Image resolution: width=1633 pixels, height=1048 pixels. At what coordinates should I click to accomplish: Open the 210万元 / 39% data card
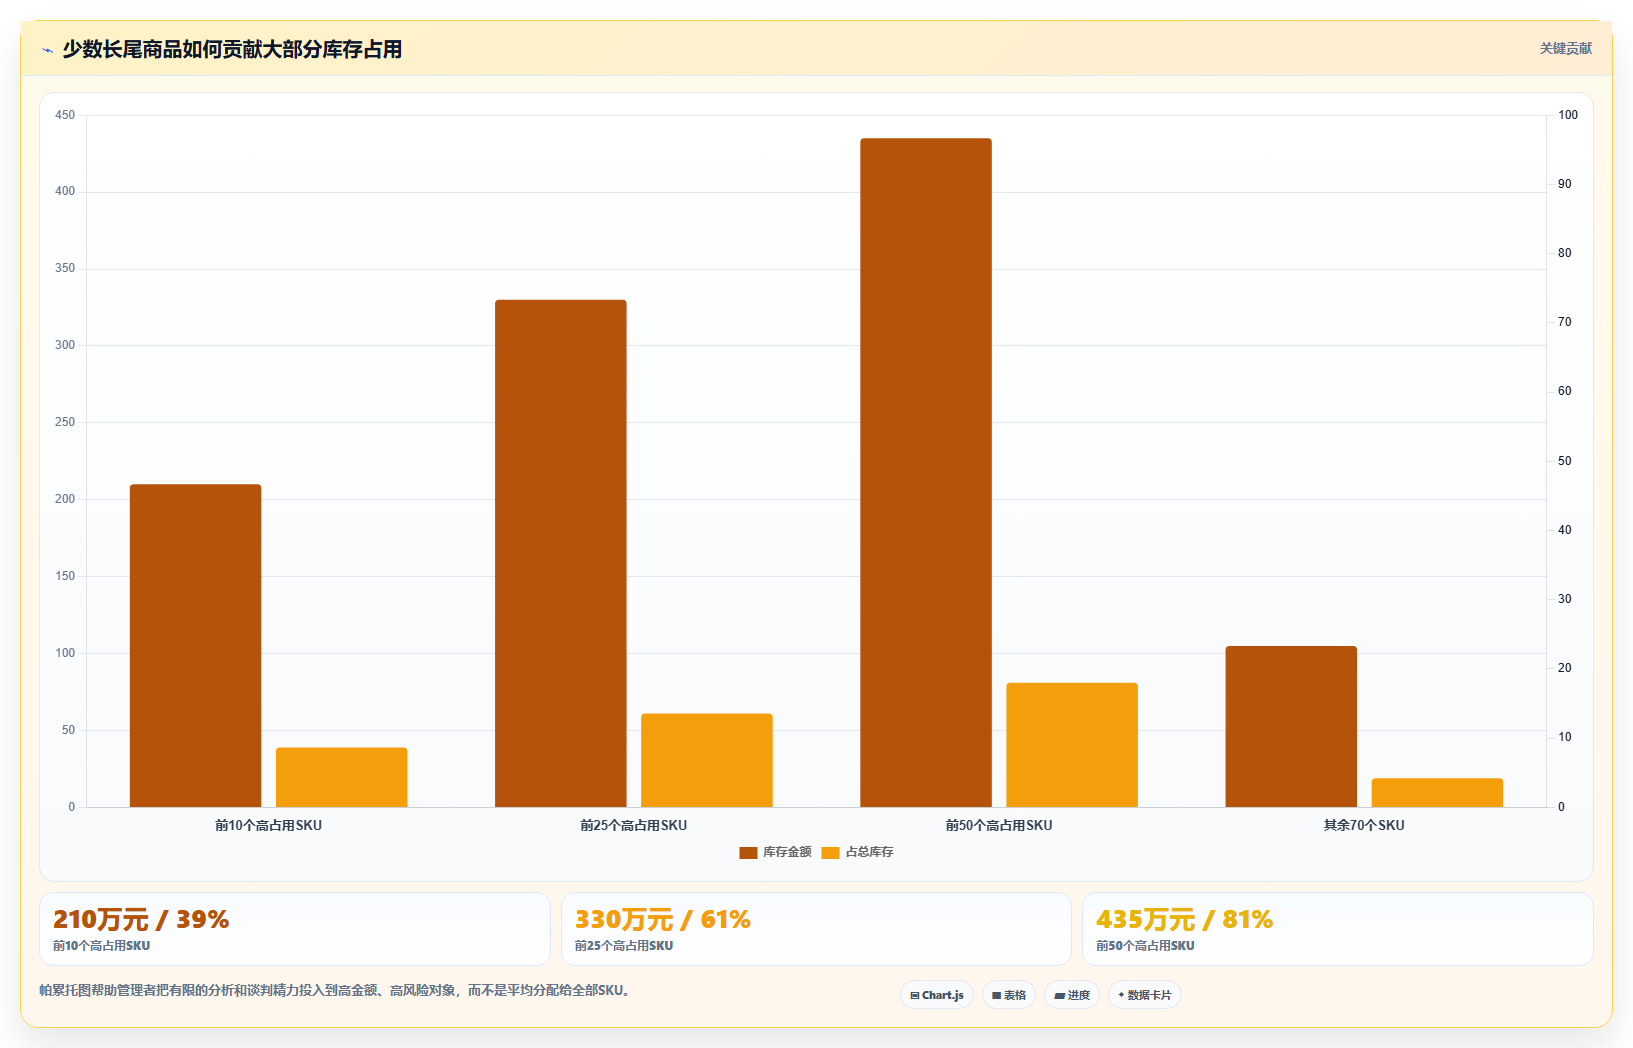(x=295, y=929)
